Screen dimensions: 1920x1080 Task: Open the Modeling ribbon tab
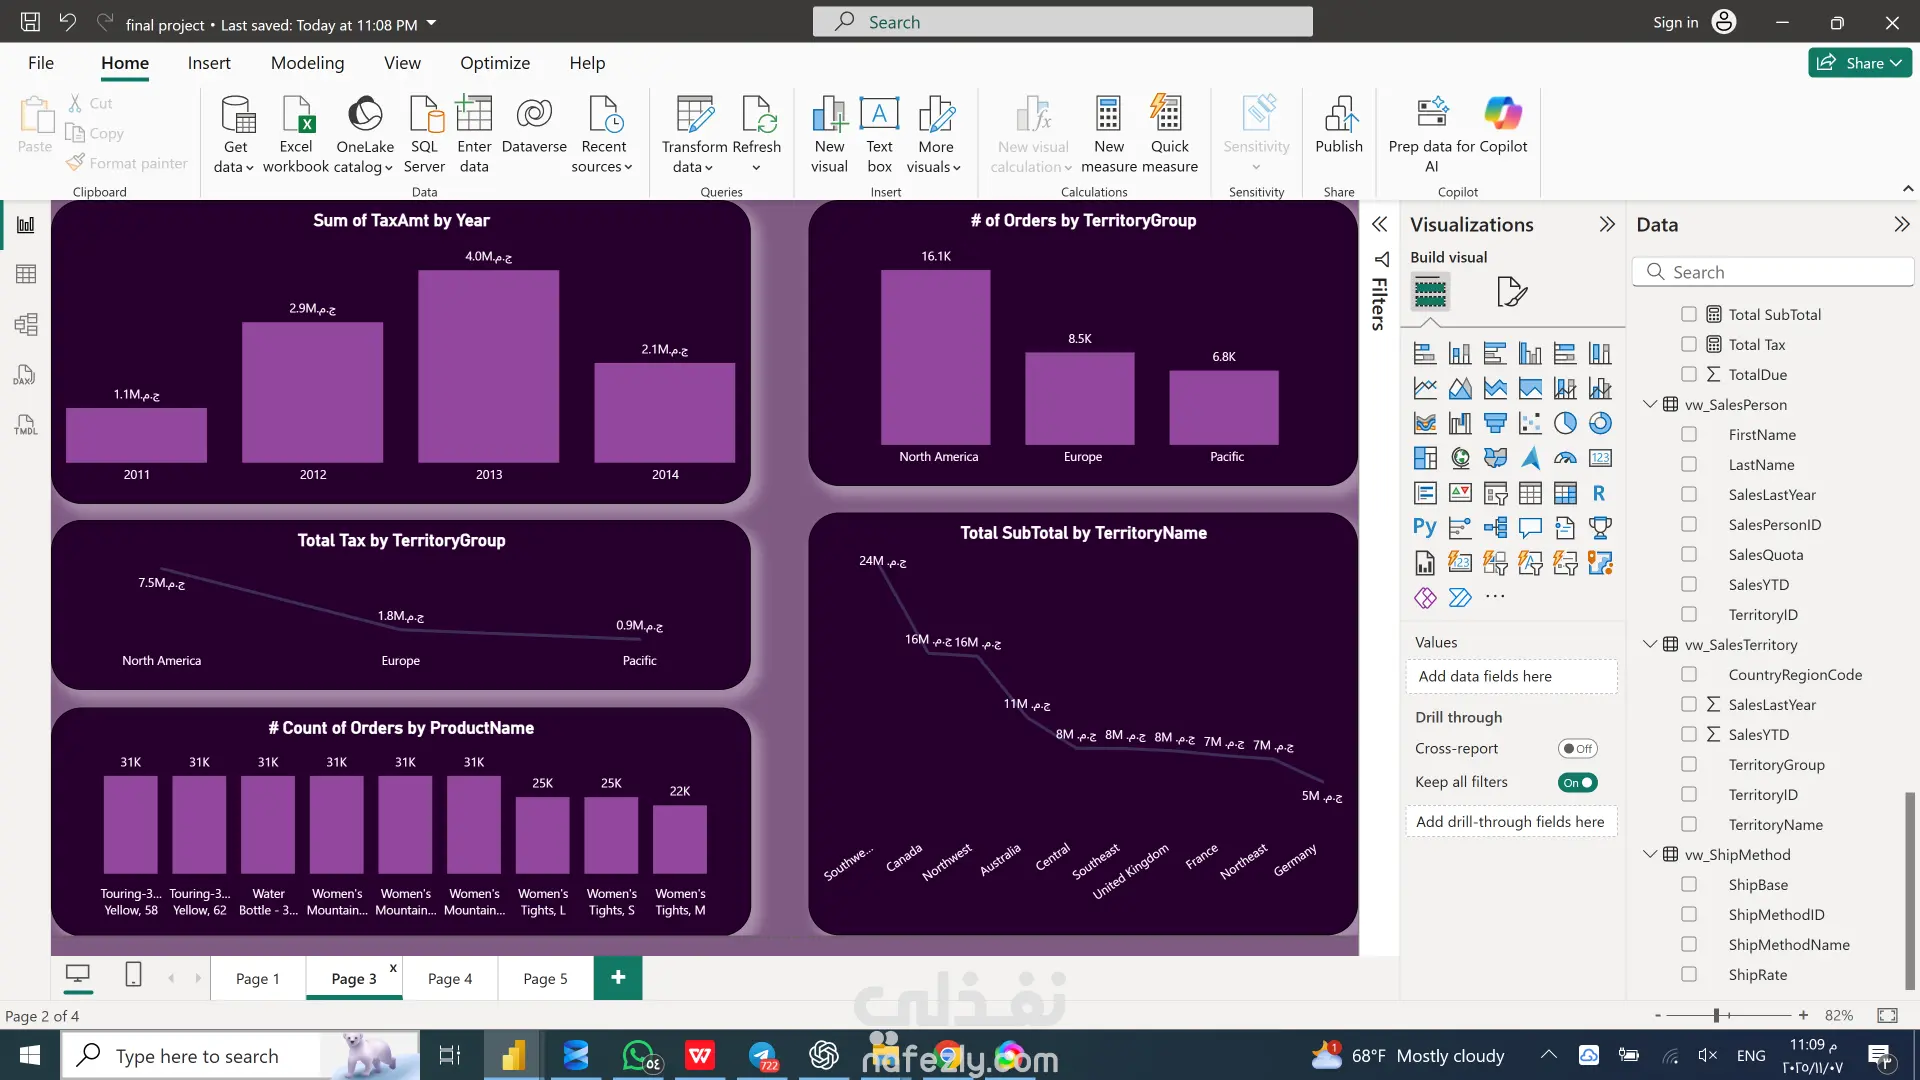coord(307,63)
